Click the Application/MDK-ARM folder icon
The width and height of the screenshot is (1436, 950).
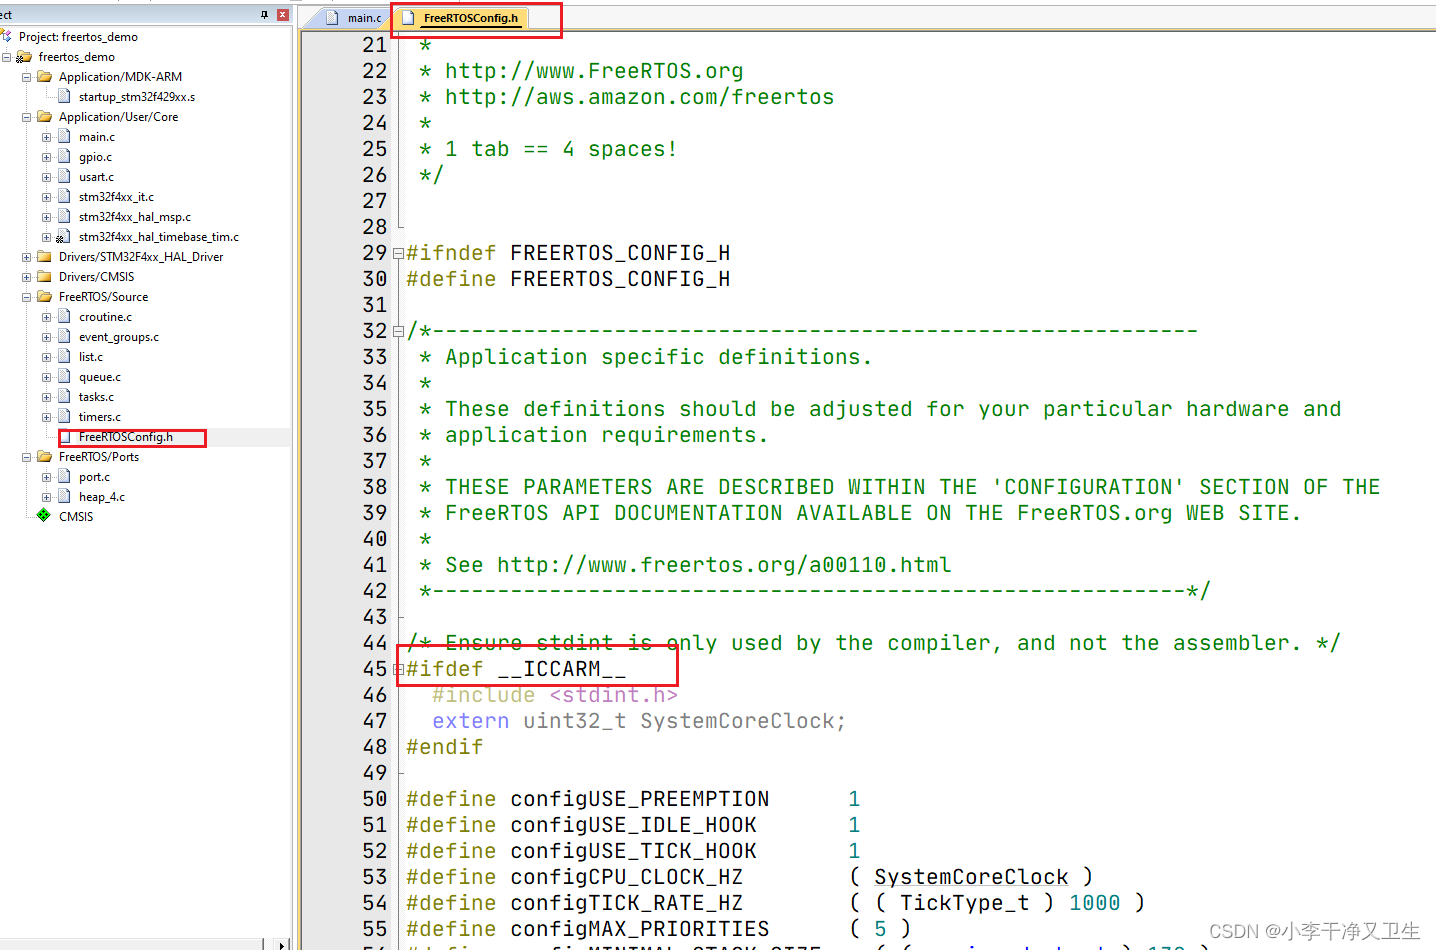(x=44, y=76)
